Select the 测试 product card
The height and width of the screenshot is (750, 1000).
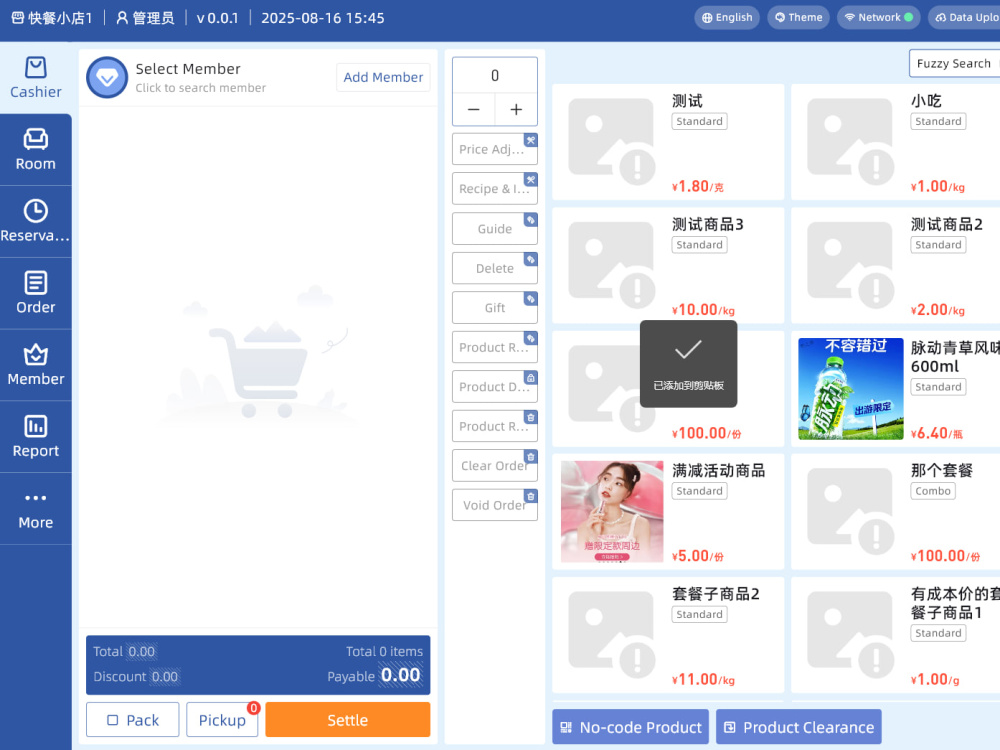click(668, 142)
